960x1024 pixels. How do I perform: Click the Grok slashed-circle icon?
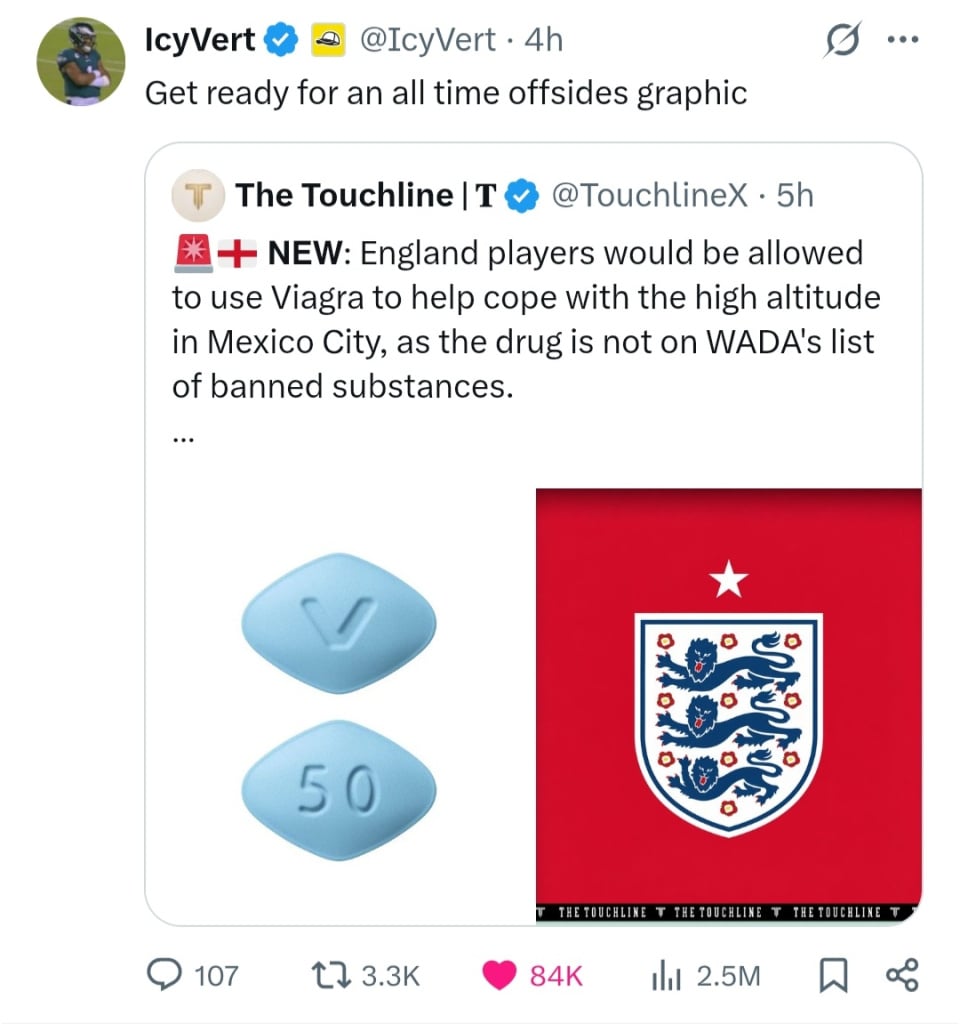(842, 40)
